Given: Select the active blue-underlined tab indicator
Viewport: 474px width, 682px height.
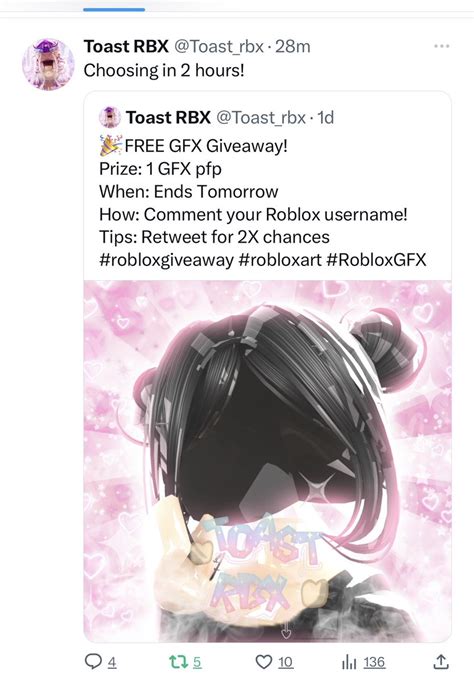Looking at the screenshot, I should (114, 10).
